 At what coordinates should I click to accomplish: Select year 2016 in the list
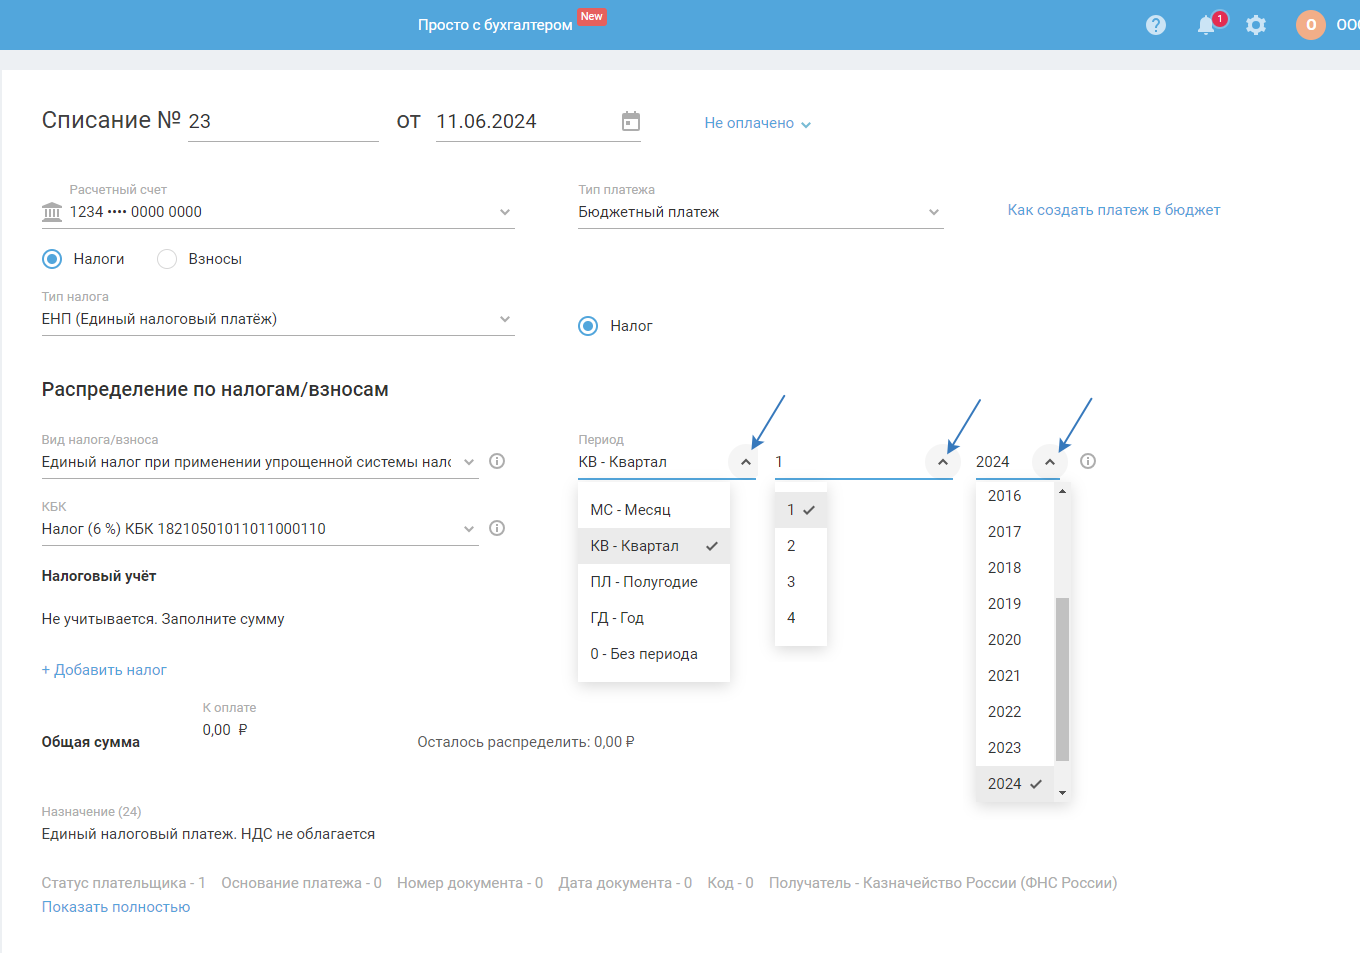tap(1015, 496)
